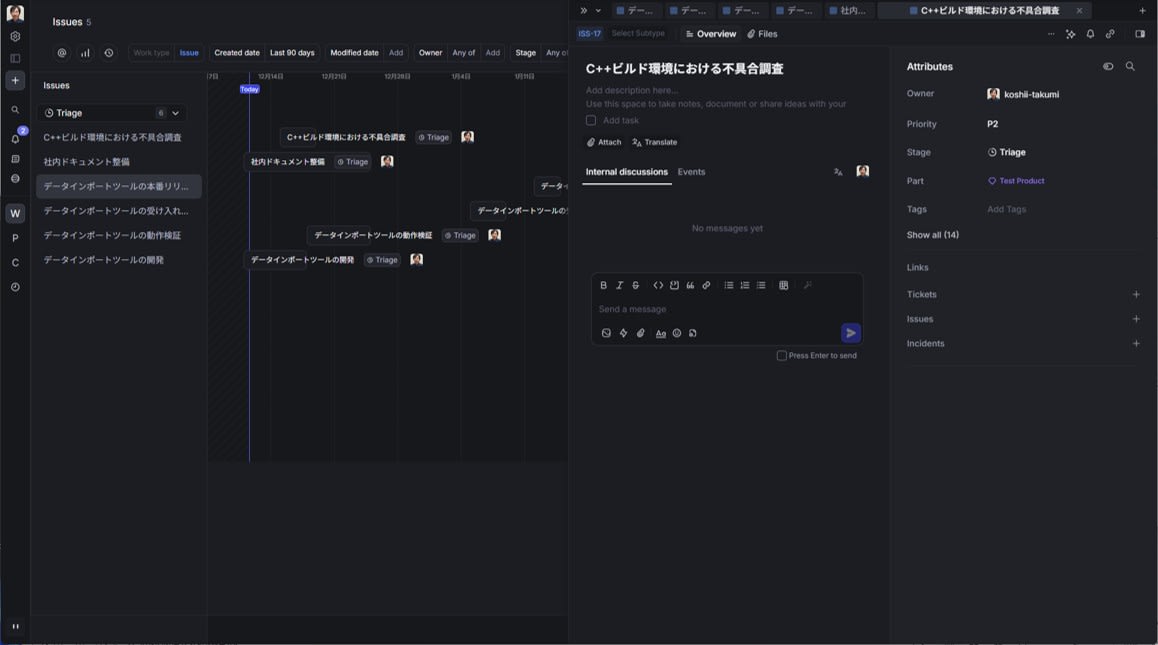Image resolution: width=1158 pixels, height=645 pixels.
Task: Open the settings gear in left sidebar
Action: (15, 36)
